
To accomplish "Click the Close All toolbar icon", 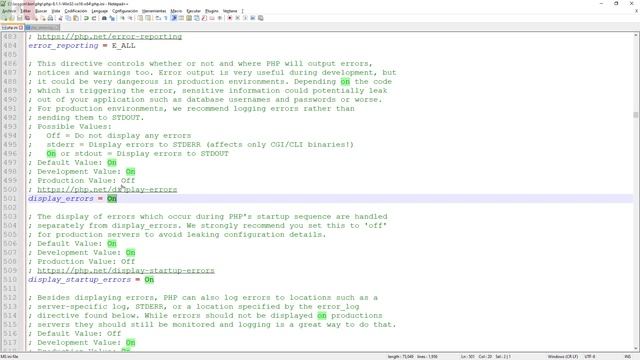I will pos(43,18).
